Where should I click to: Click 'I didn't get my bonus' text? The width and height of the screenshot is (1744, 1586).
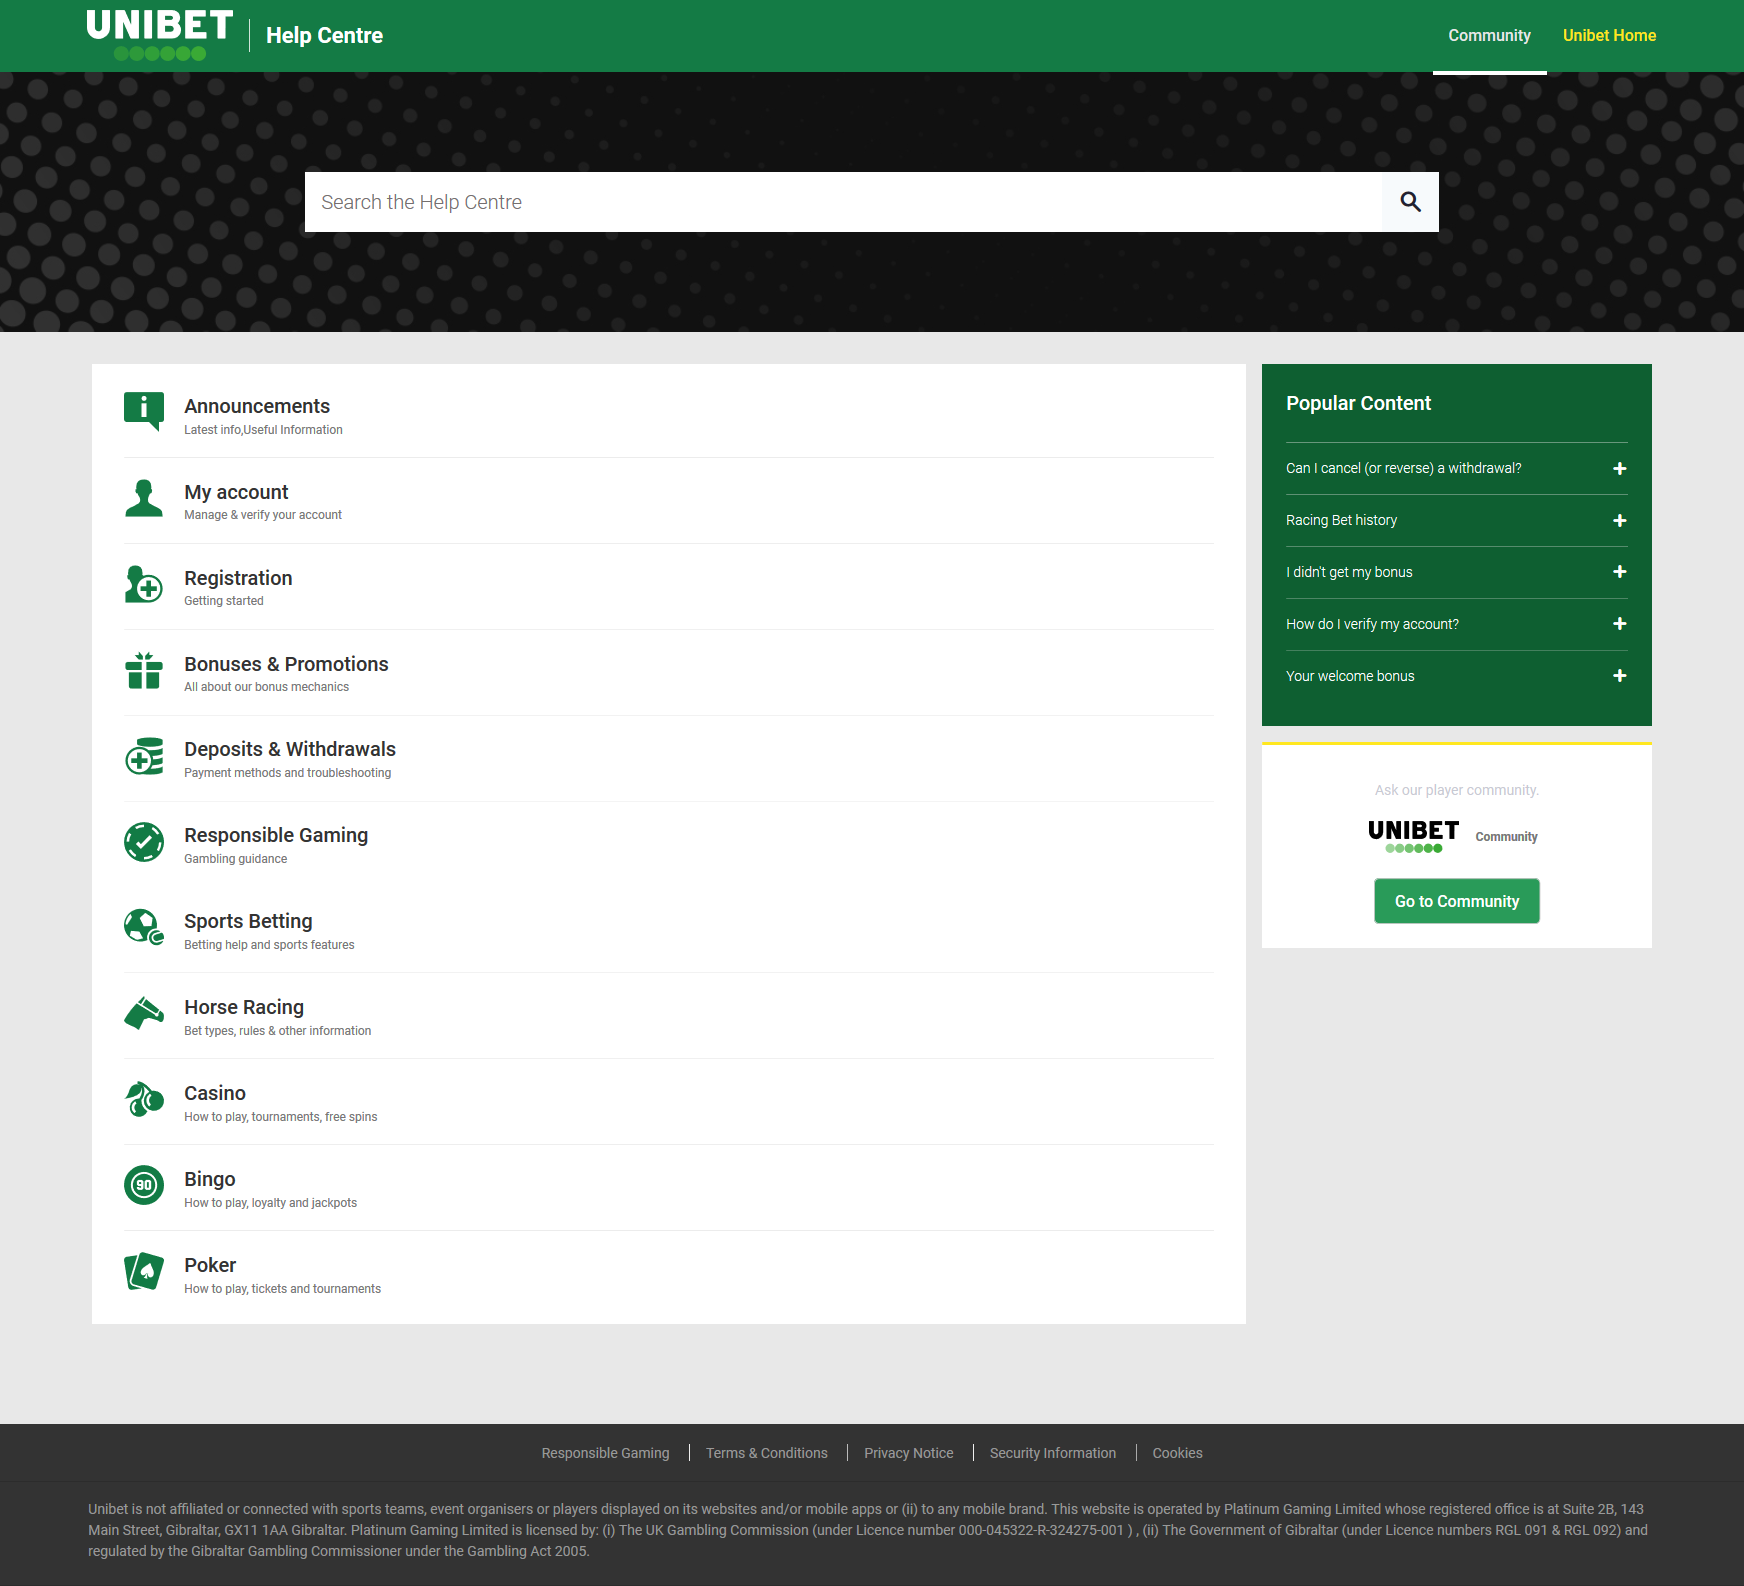pyautogui.click(x=1349, y=572)
